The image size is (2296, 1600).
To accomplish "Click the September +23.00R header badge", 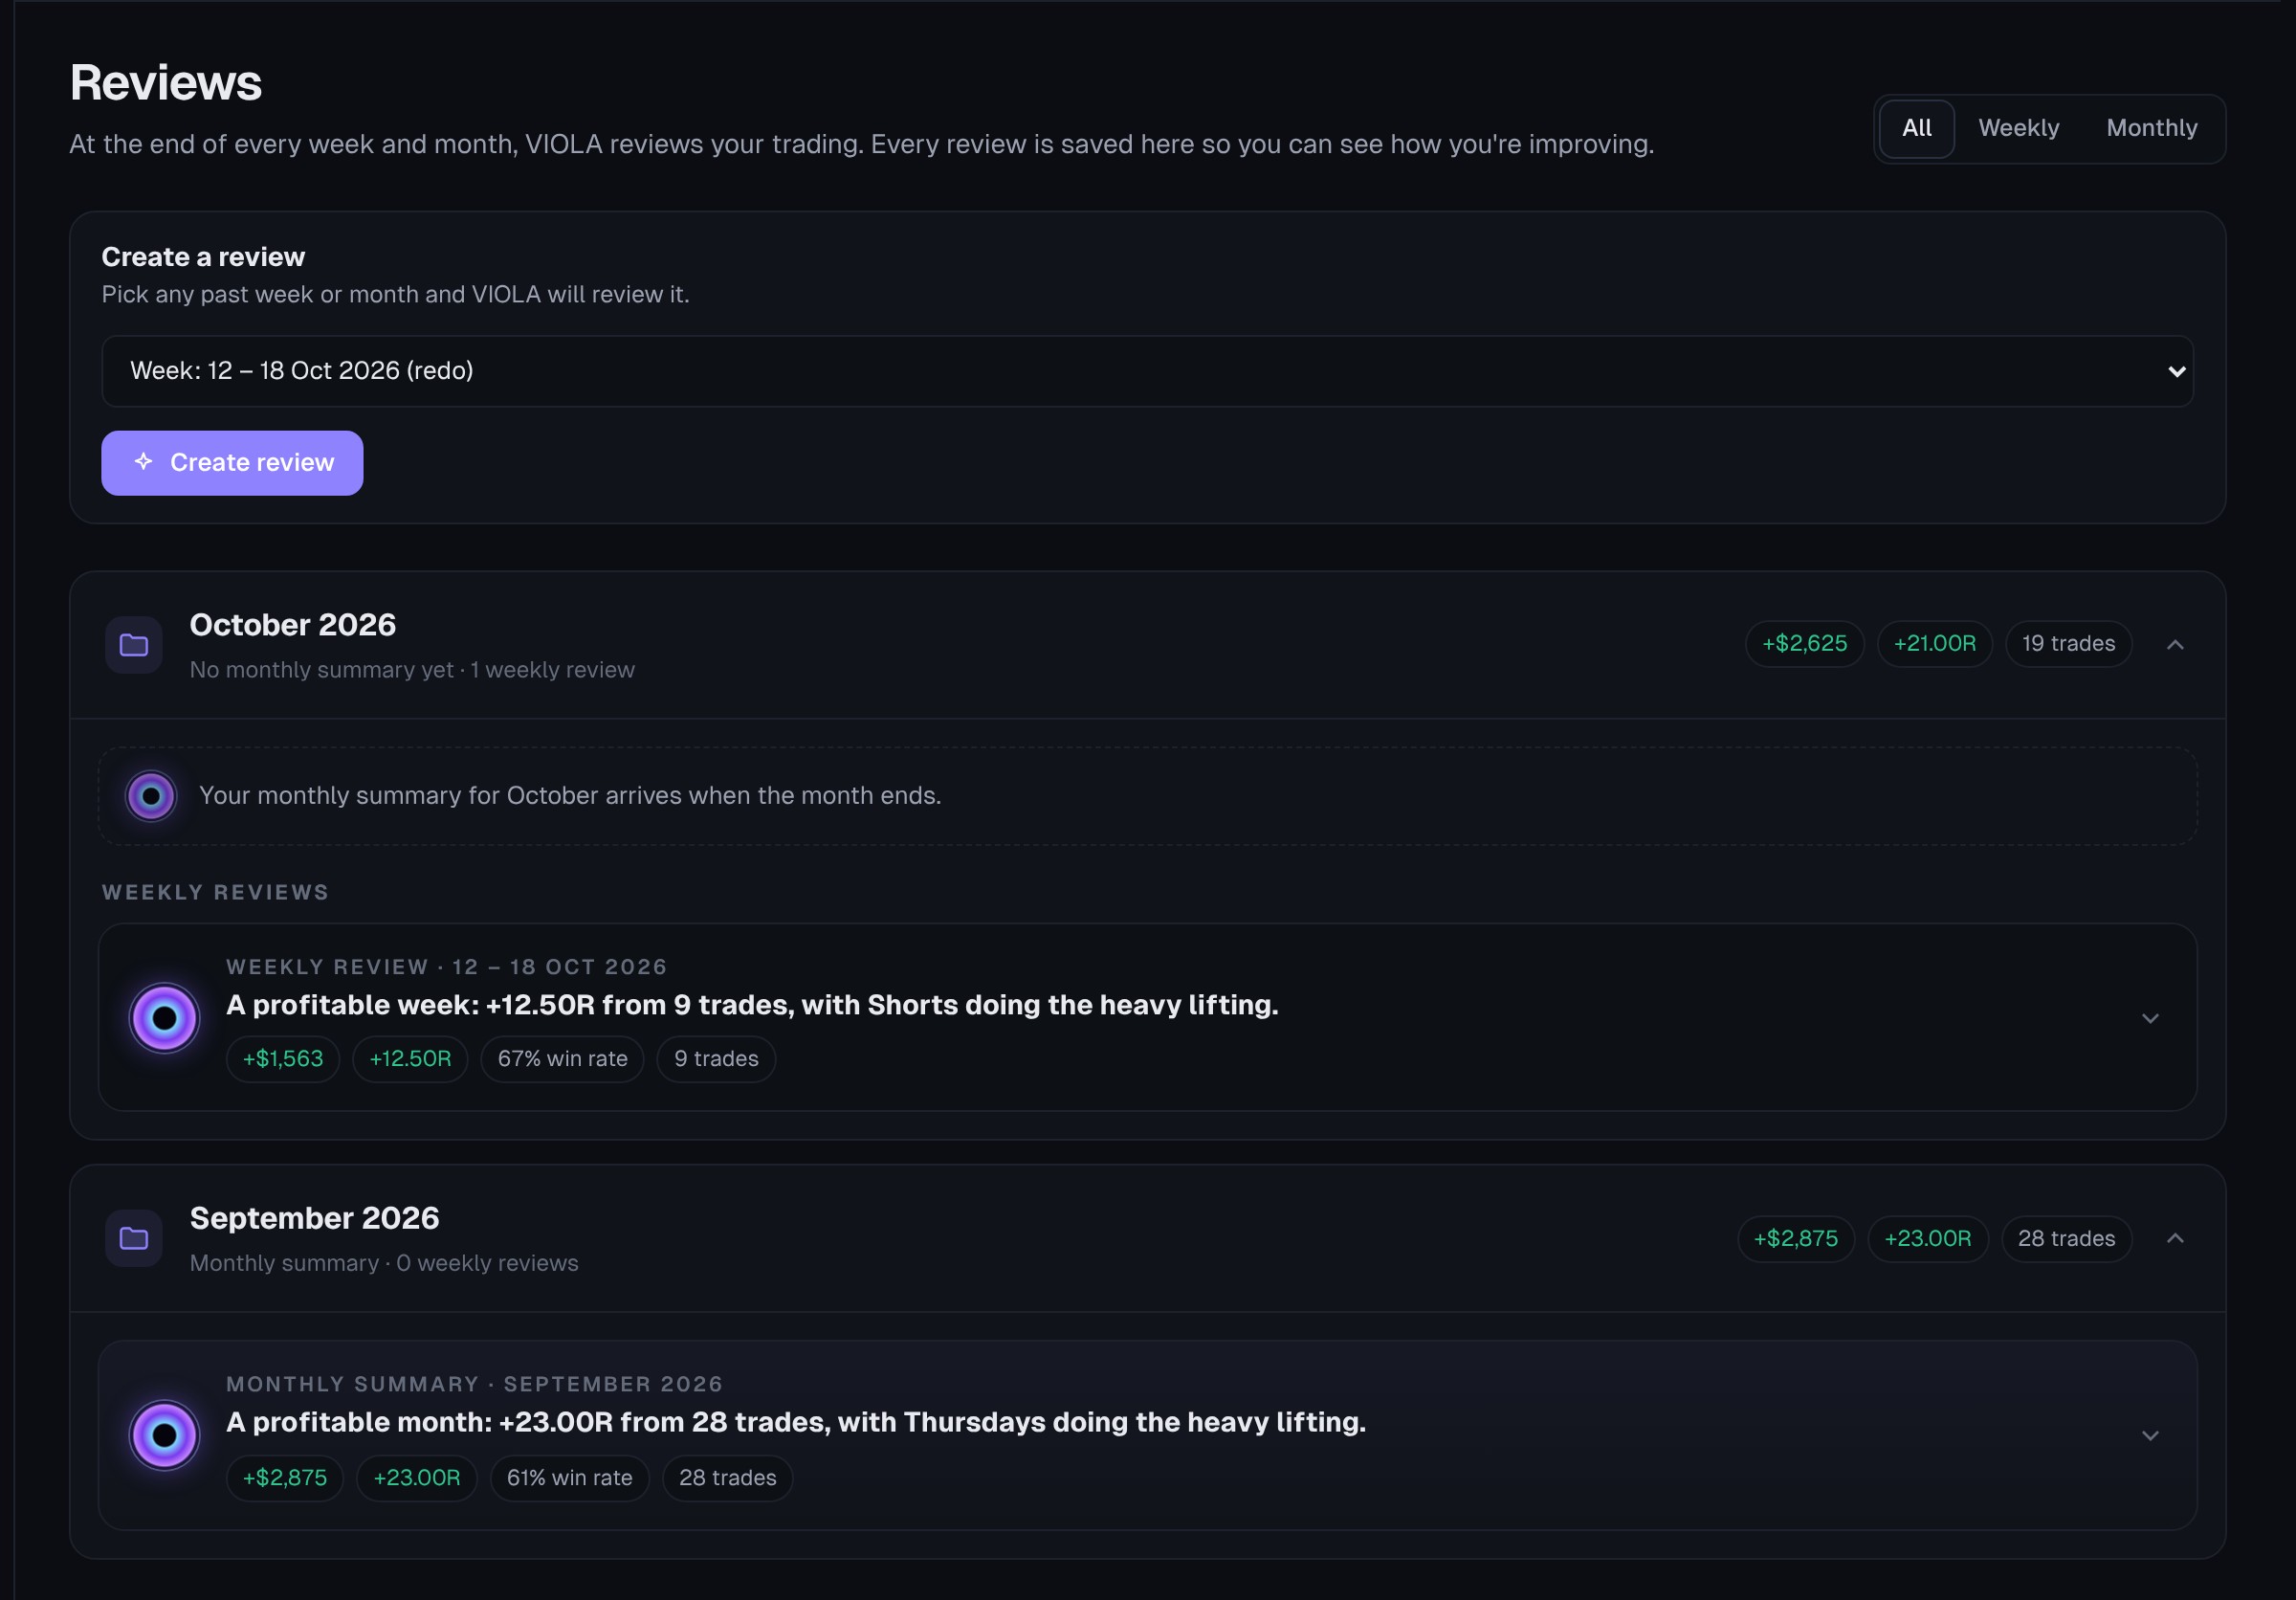I will click(1927, 1239).
